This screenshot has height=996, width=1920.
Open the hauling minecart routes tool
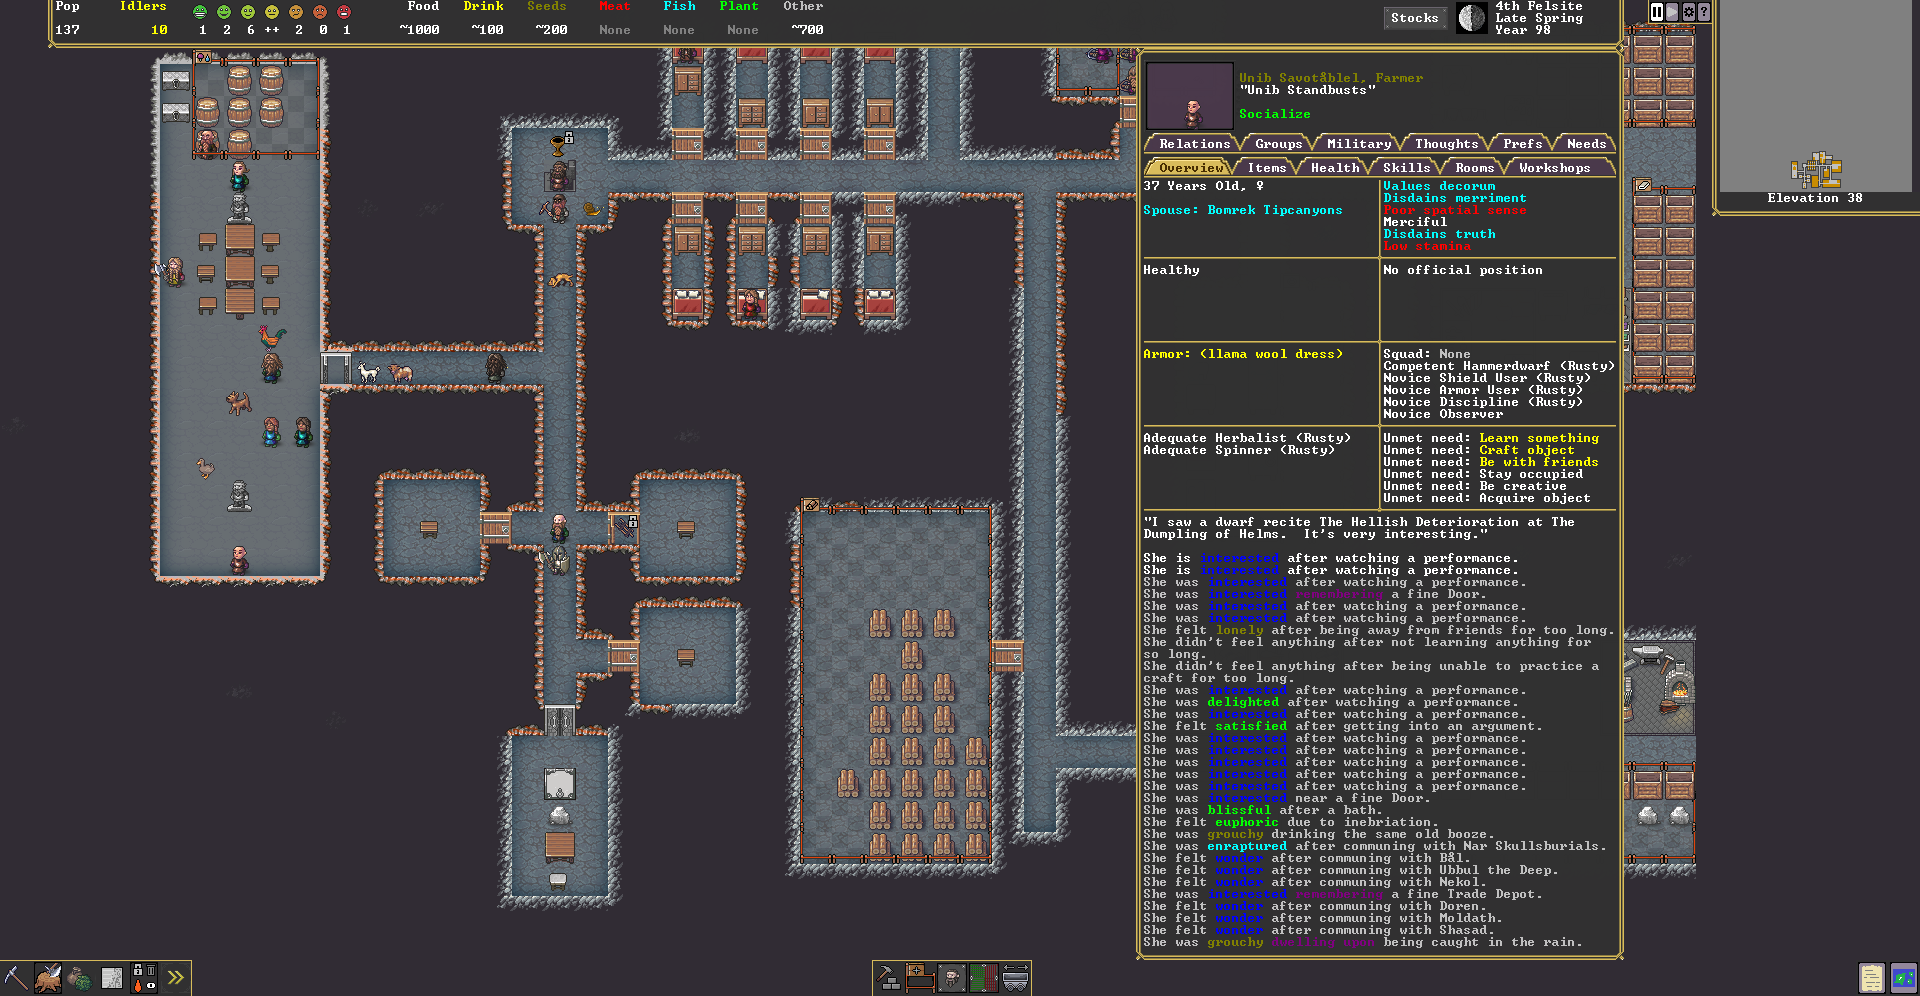coord(1016,982)
